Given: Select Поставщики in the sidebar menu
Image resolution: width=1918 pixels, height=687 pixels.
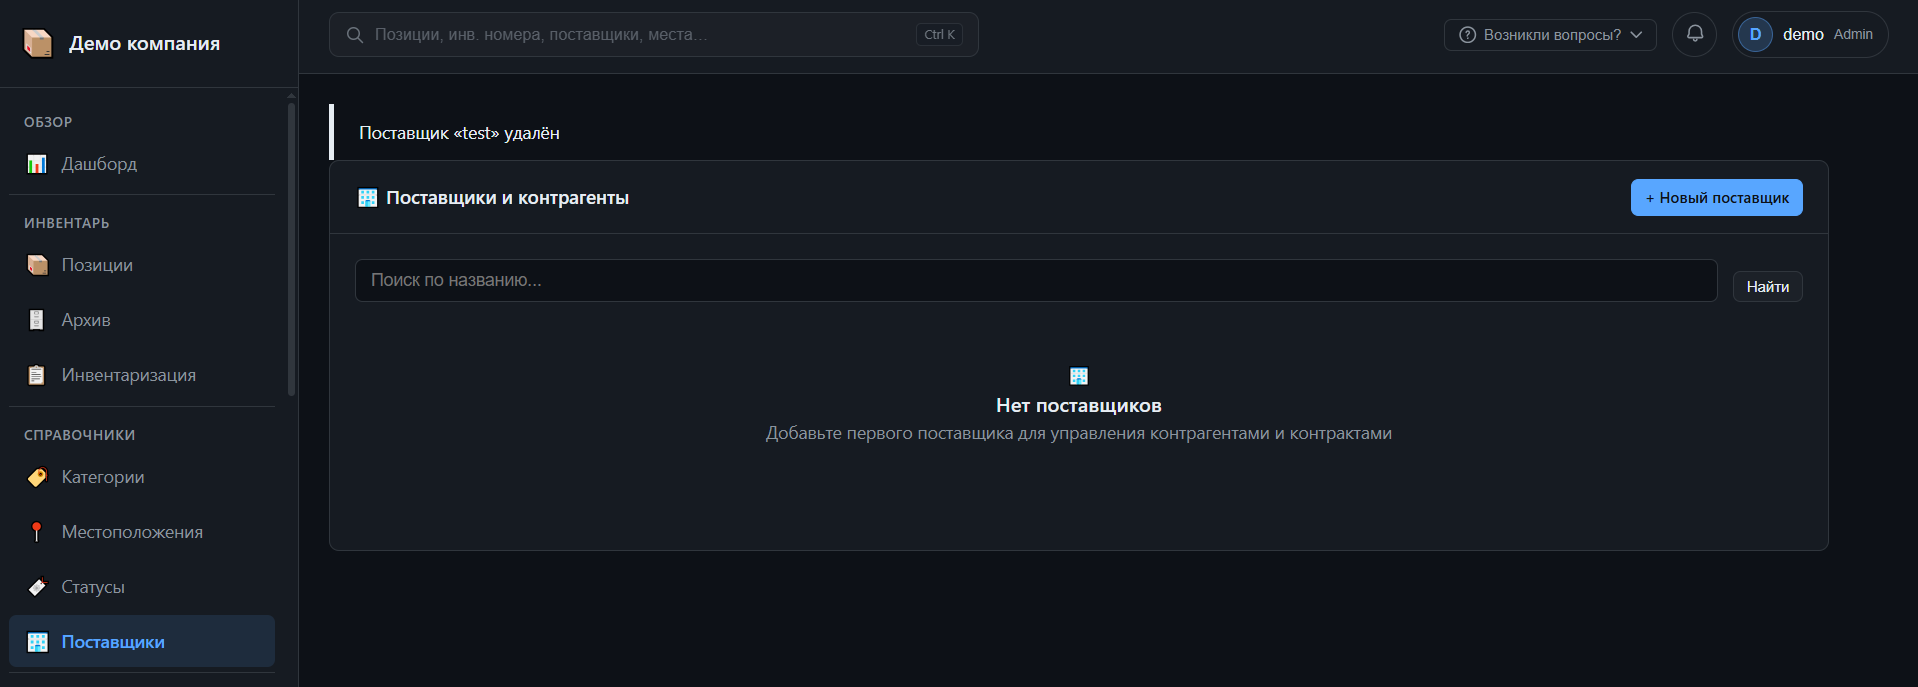Looking at the screenshot, I should [x=142, y=641].
